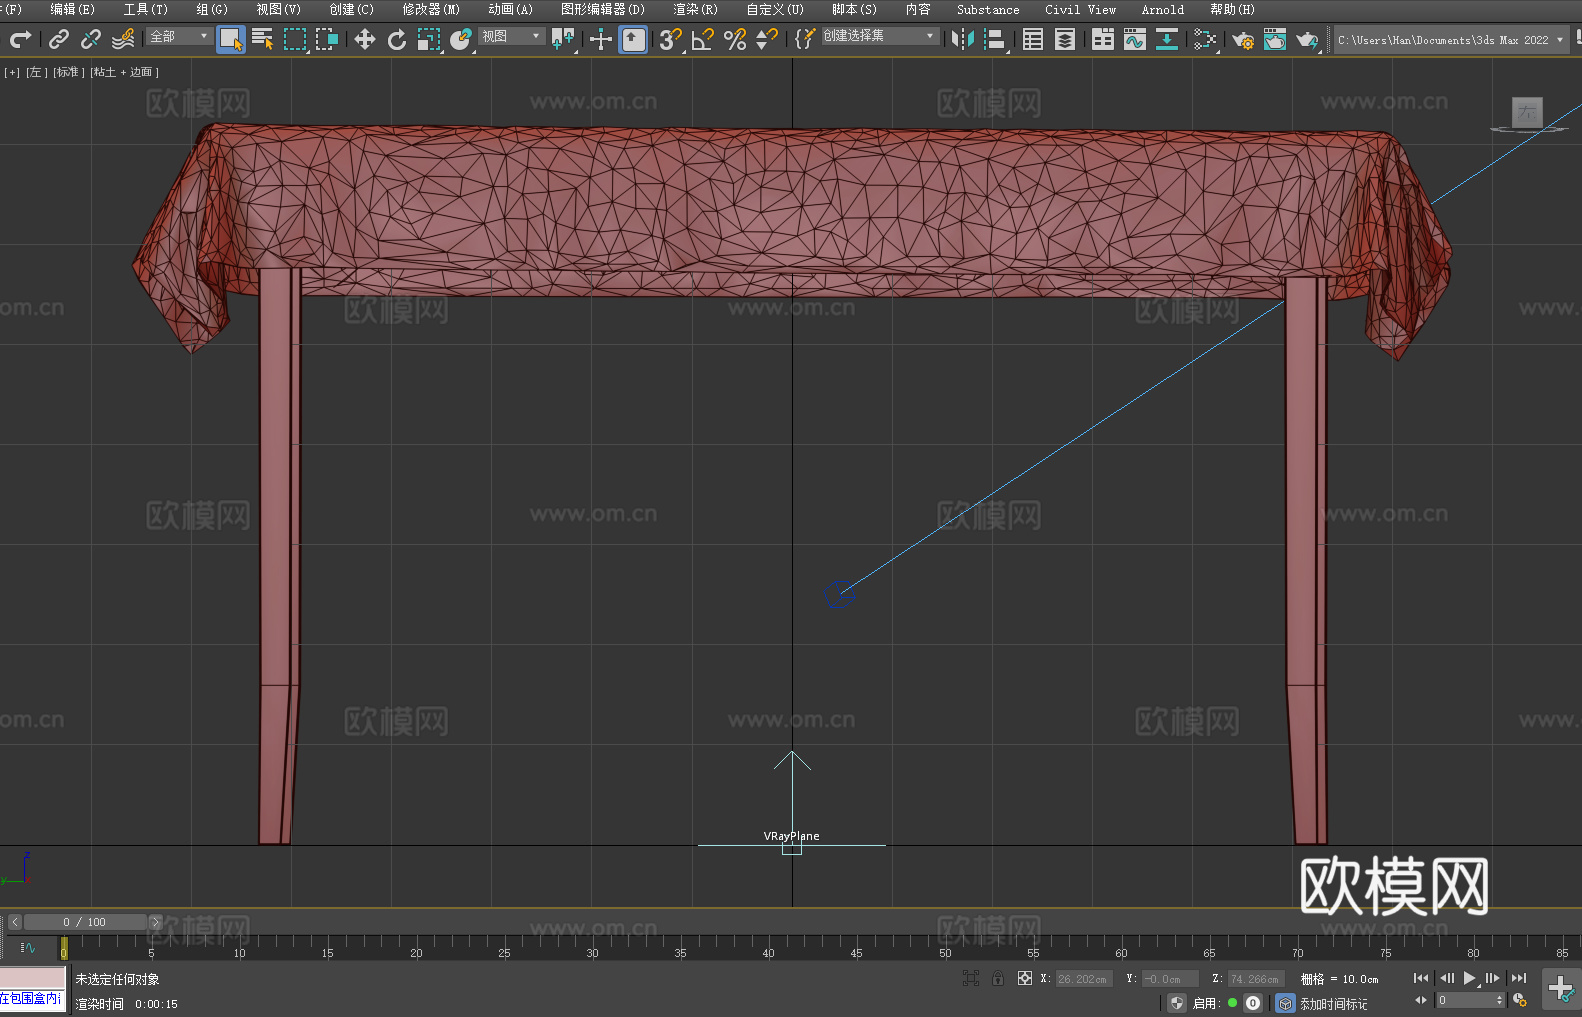
Task: Click the Unlink selection icon
Action: point(91,39)
